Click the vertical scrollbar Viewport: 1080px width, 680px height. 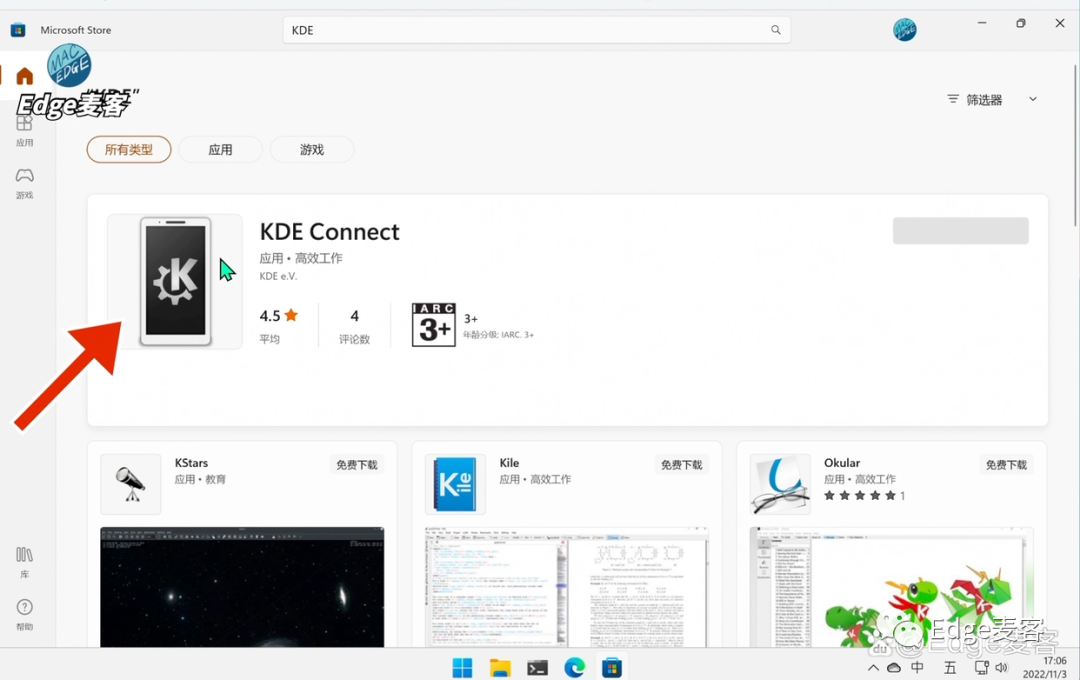pyautogui.click(x=1074, y=145)
